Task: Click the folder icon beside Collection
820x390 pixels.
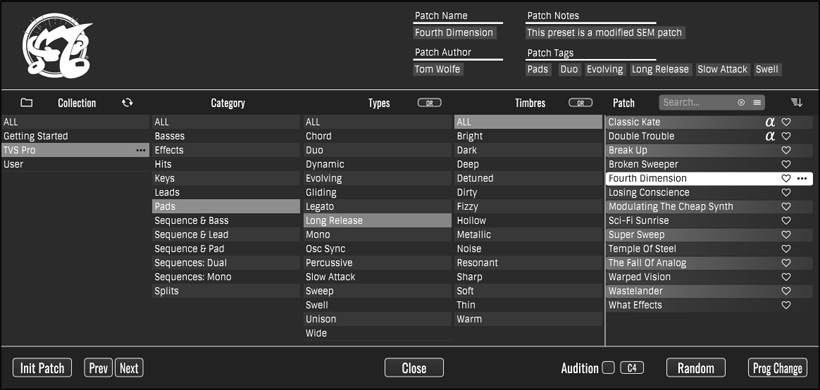Action: click(26, 102)
